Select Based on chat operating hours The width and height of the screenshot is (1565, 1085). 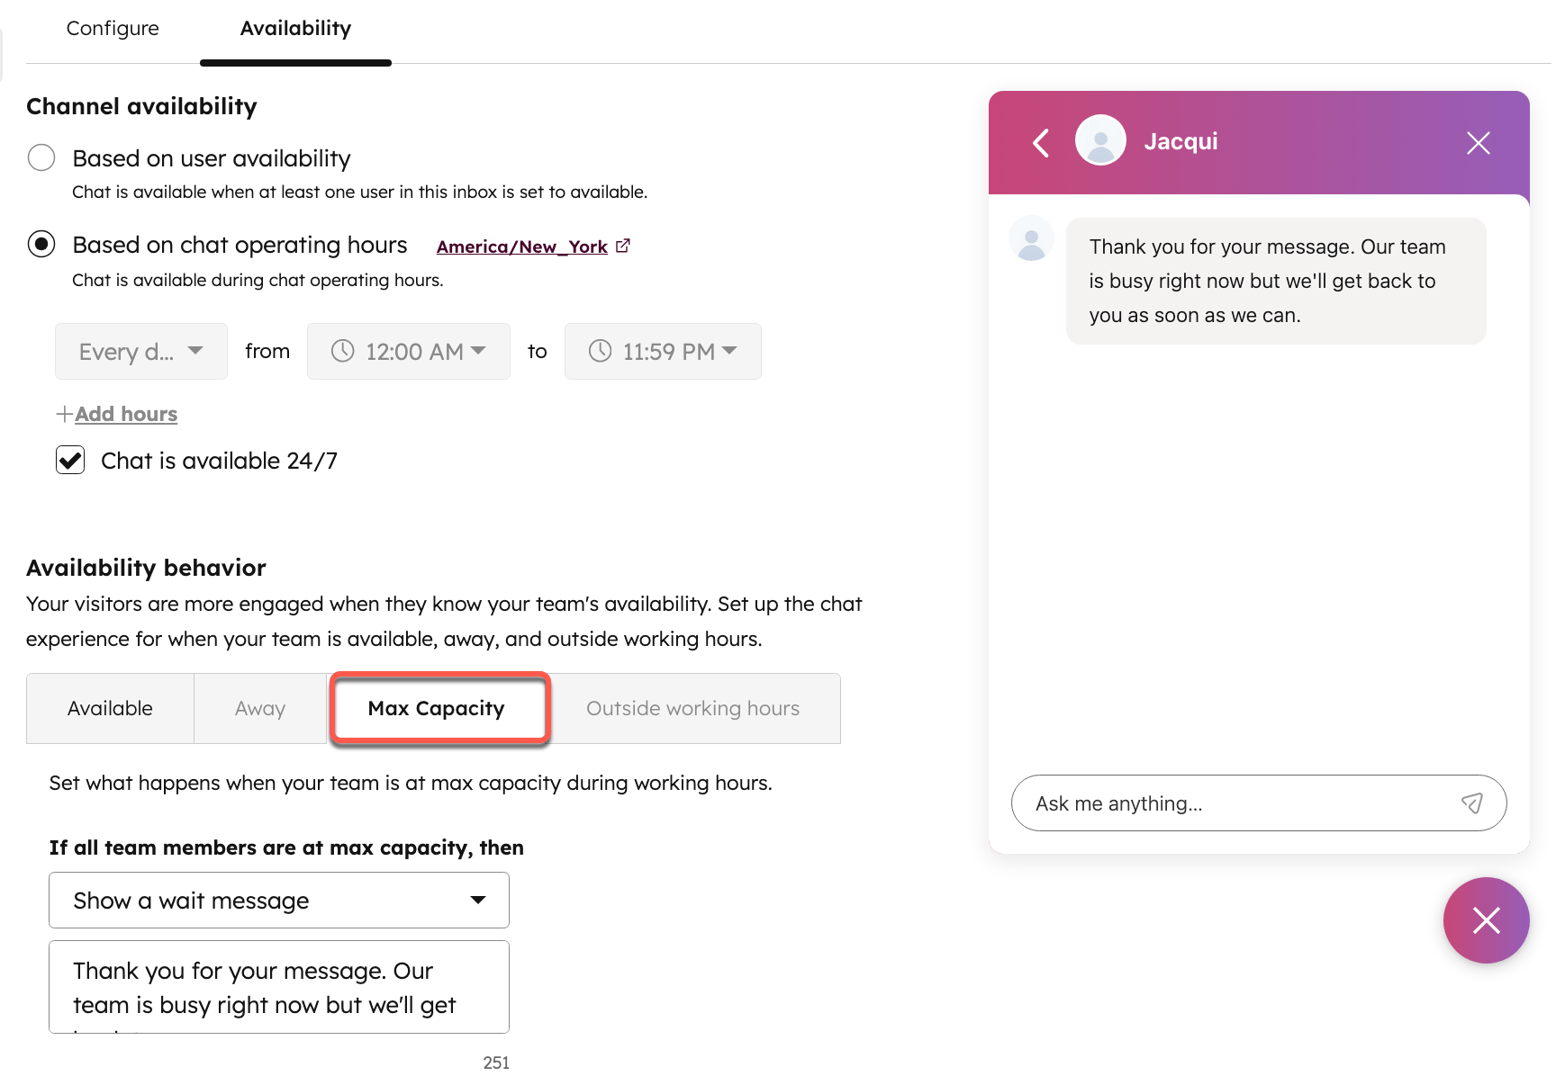pos(41,245)
